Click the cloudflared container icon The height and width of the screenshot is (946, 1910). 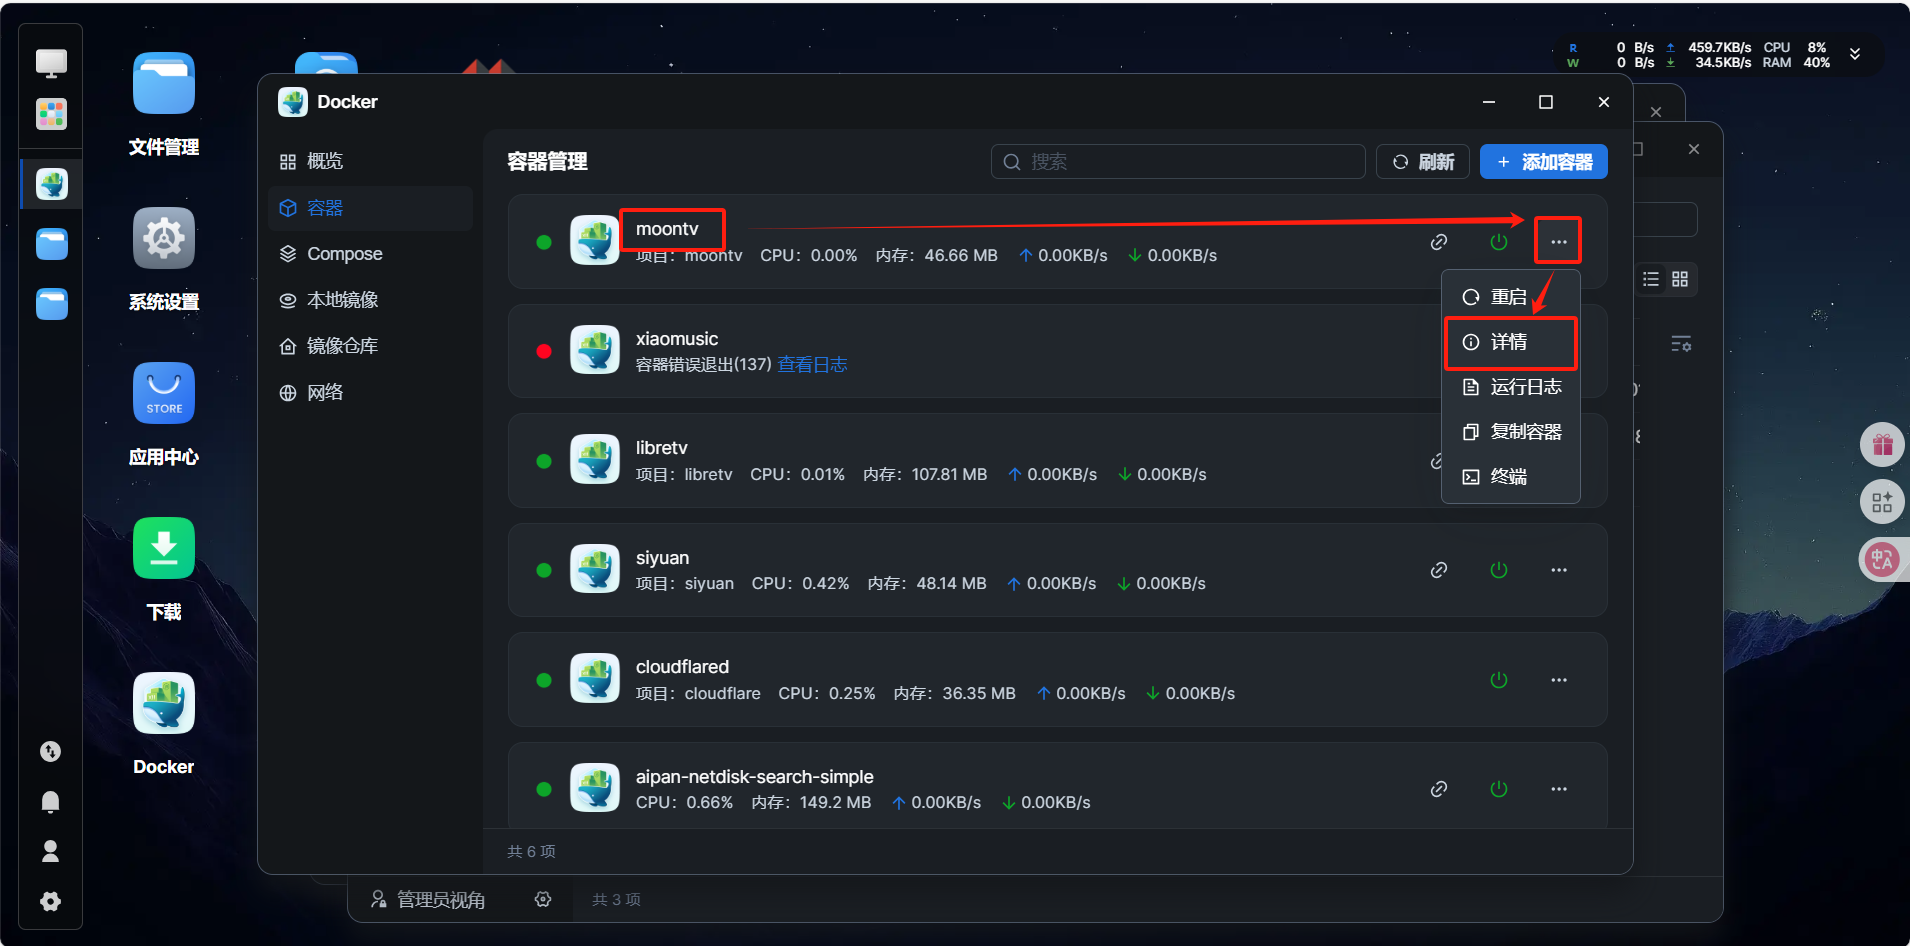595,679
